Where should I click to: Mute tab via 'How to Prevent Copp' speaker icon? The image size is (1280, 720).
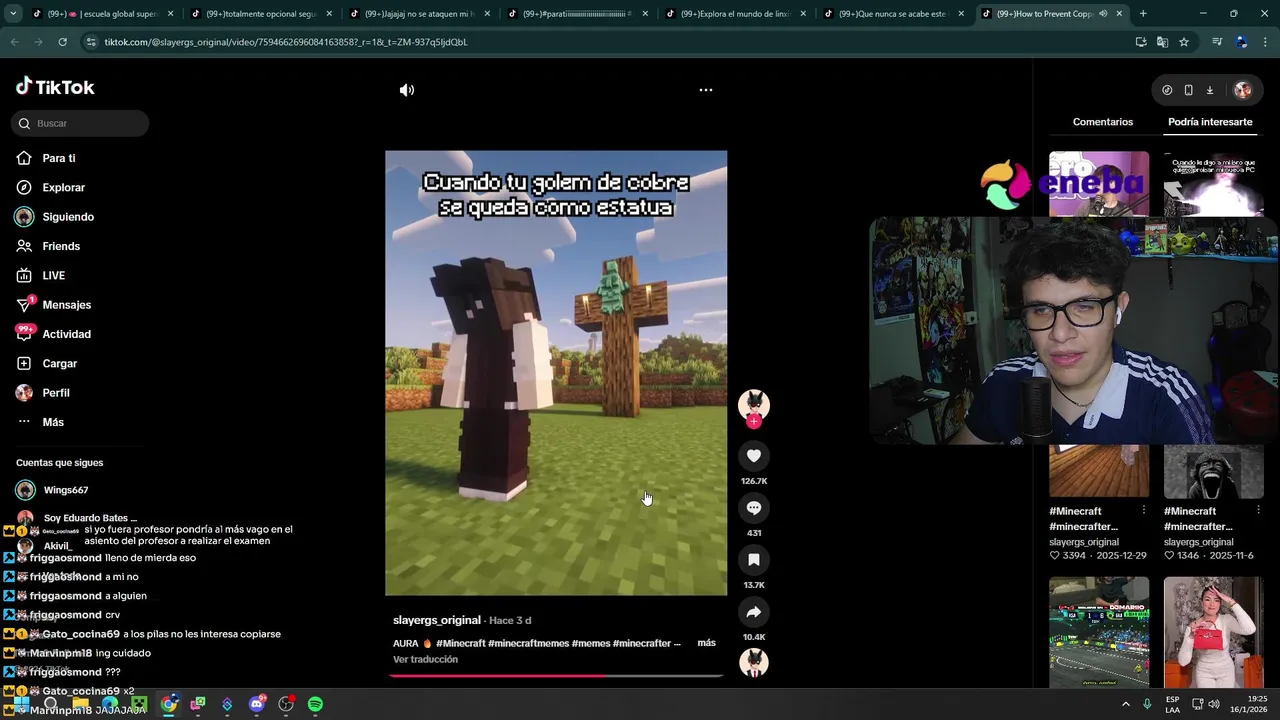(x=1103, y=14)
